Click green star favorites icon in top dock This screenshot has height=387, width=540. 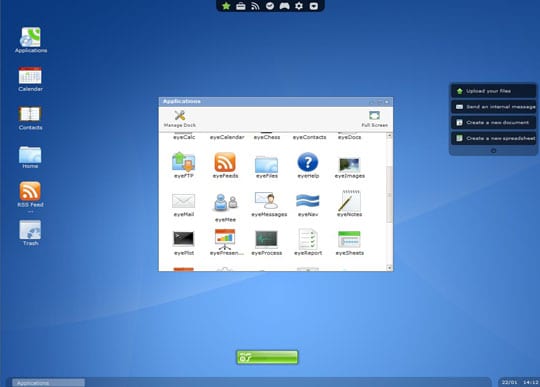point(226,6)
